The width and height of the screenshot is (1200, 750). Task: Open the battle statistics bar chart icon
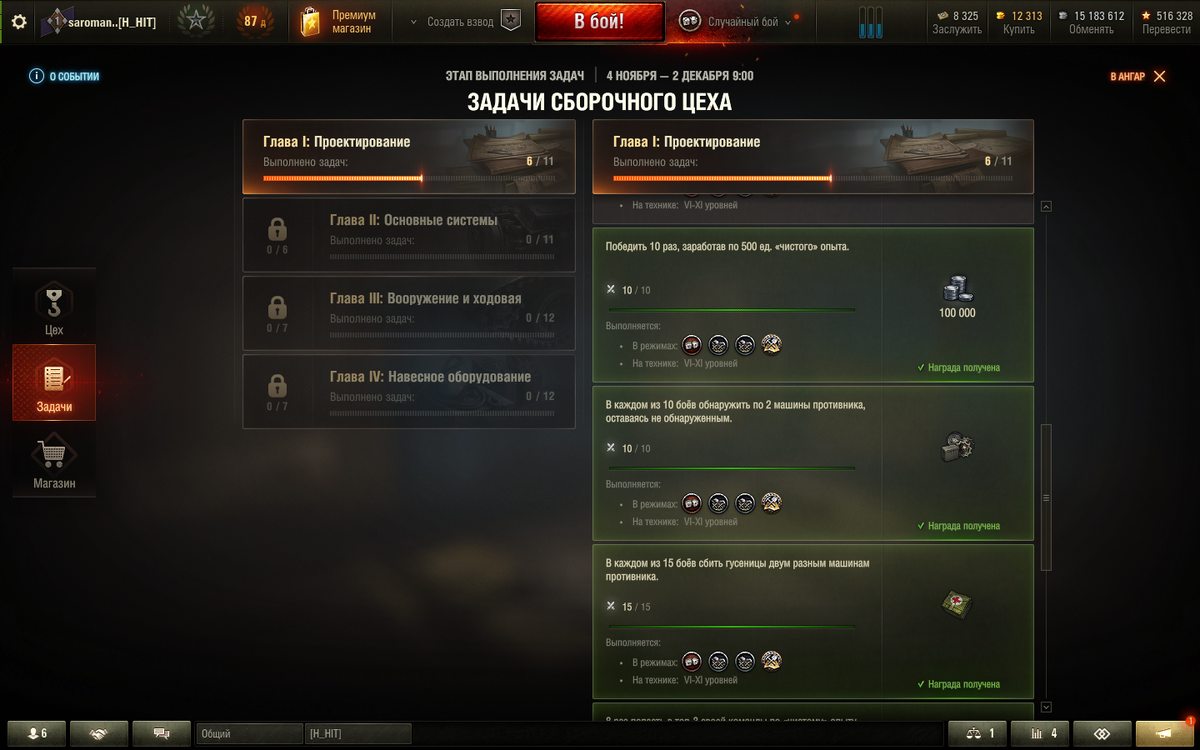pos(1040,733)
